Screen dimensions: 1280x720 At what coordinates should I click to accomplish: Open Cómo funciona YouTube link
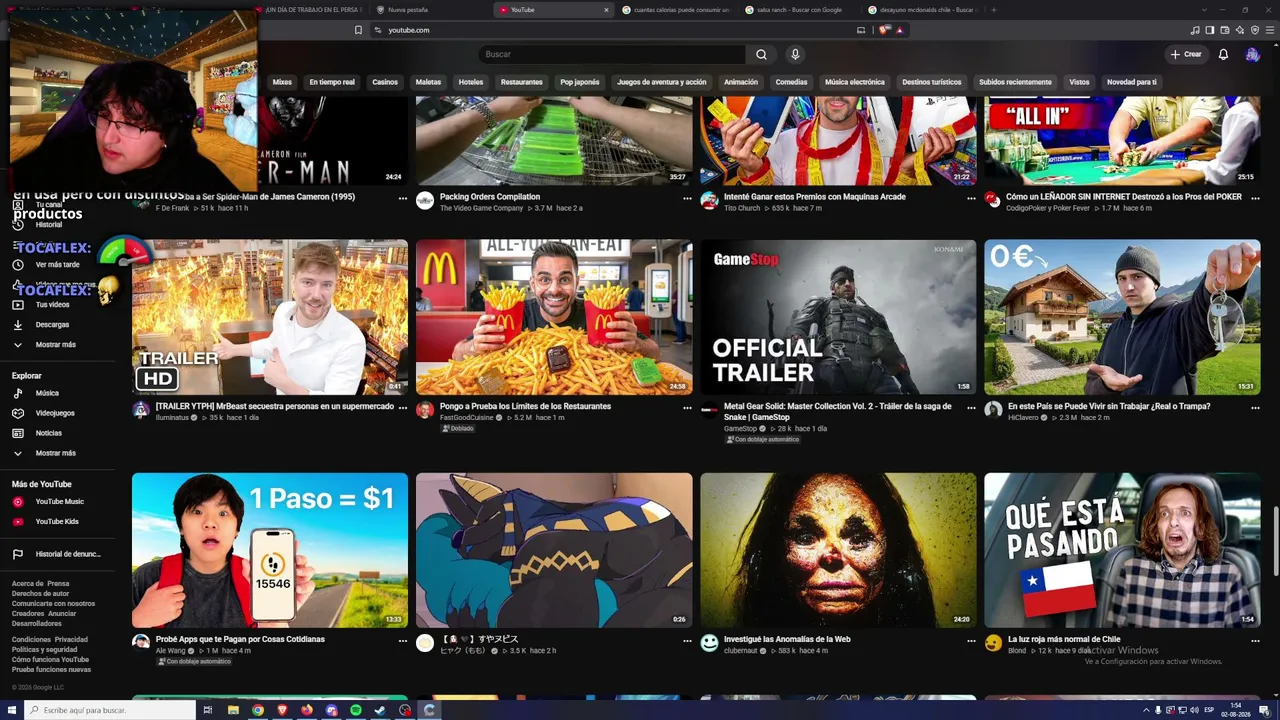(50, 660)
